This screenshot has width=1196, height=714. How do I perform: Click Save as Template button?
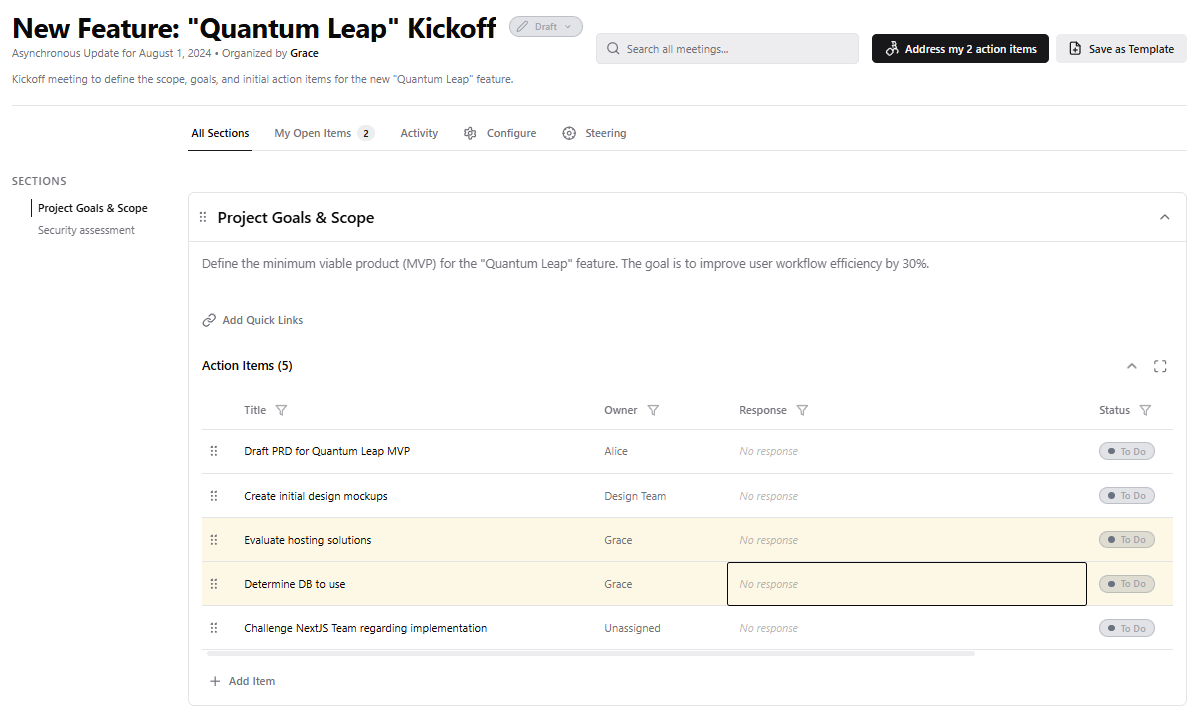pyautogui.click(x=1120, y=49)
